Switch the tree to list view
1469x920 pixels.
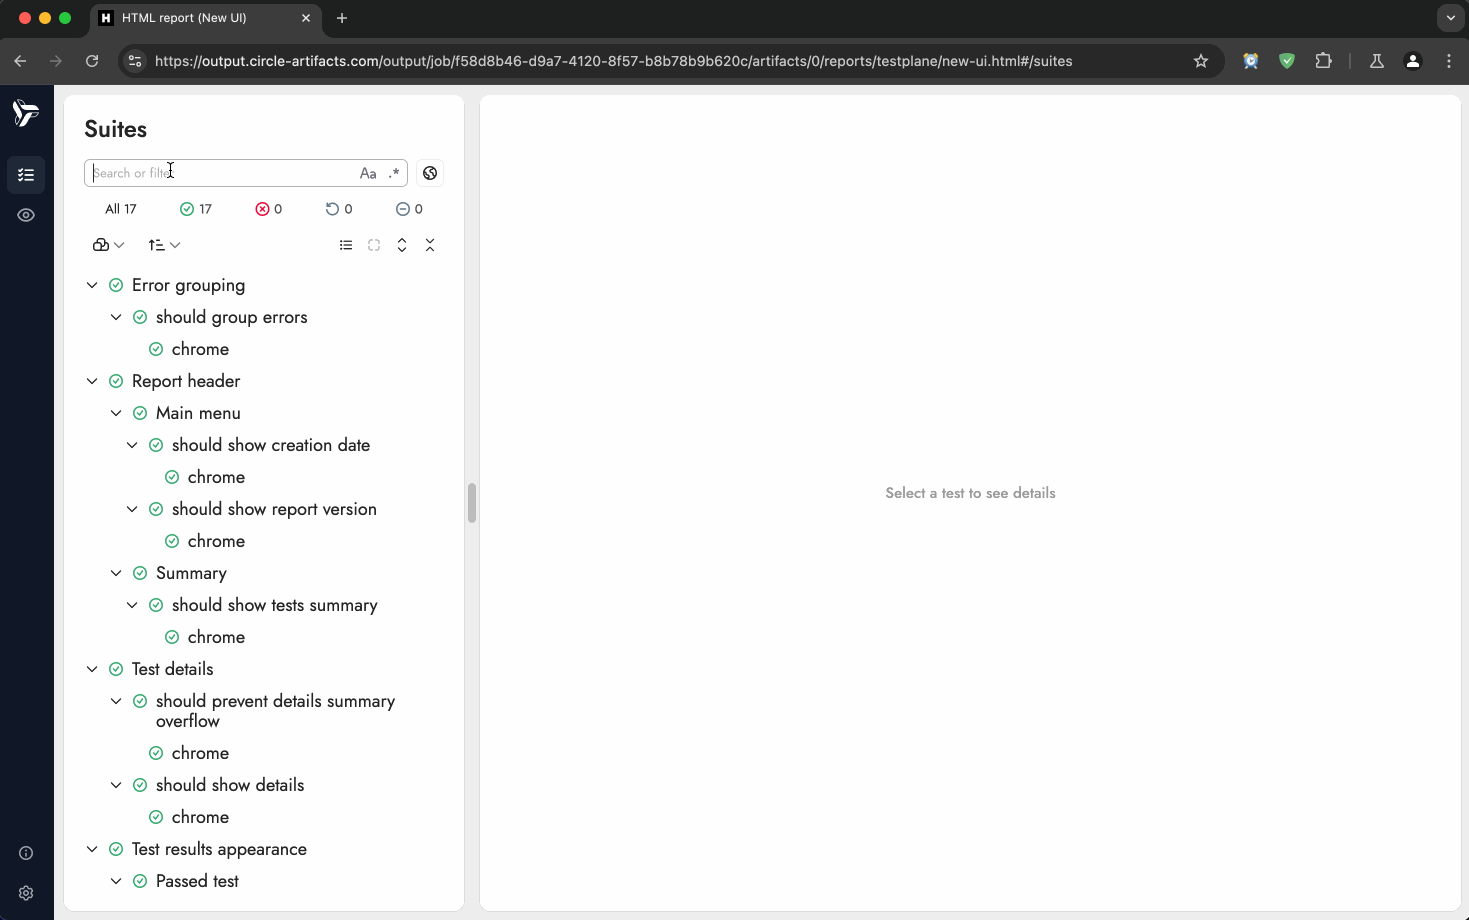pos(346,245)
